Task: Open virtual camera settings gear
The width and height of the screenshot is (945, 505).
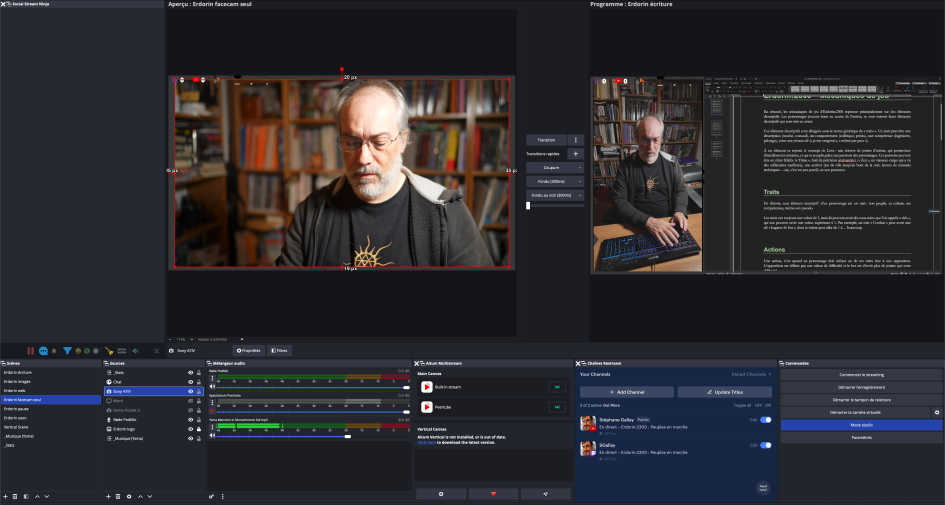Action: (937, 412)
